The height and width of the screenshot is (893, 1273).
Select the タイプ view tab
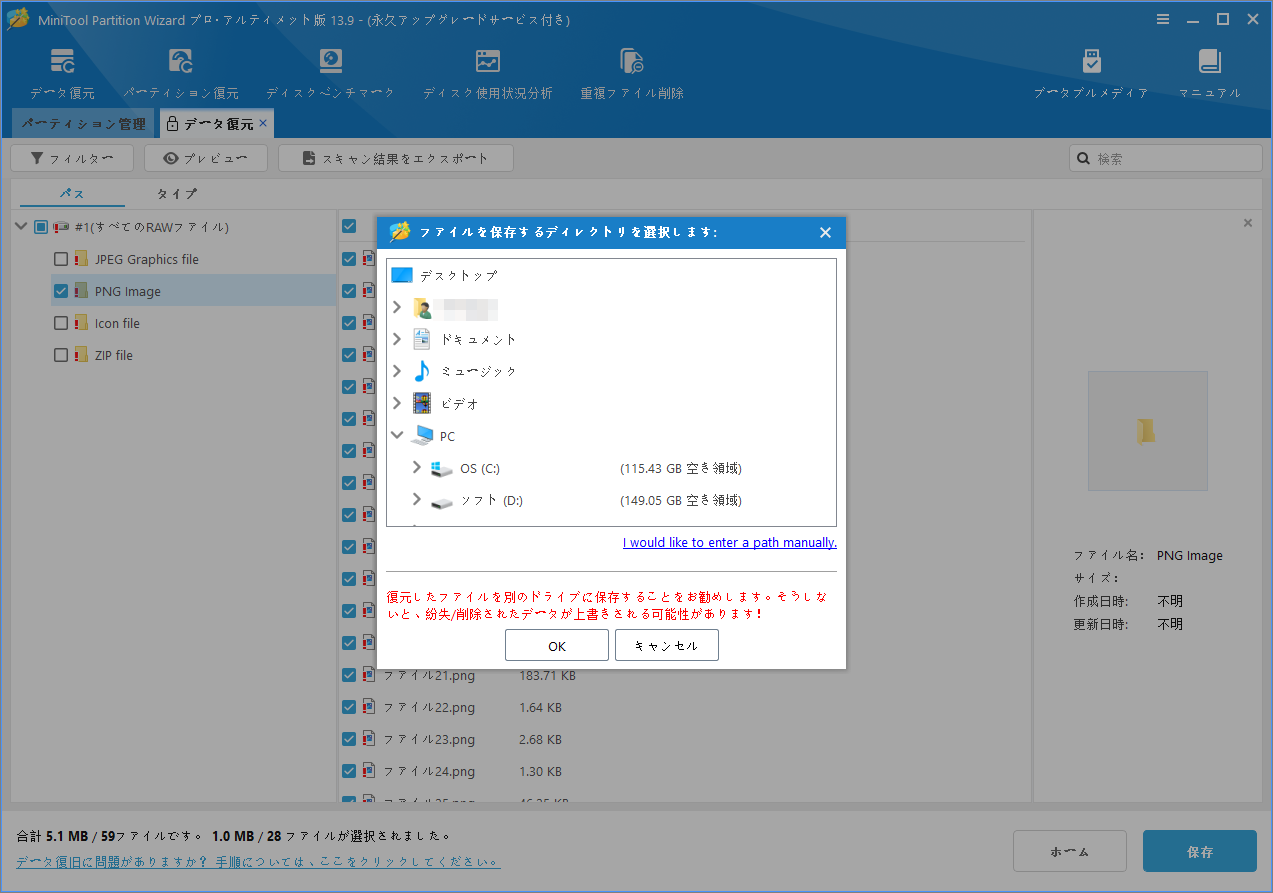(177, 193)
